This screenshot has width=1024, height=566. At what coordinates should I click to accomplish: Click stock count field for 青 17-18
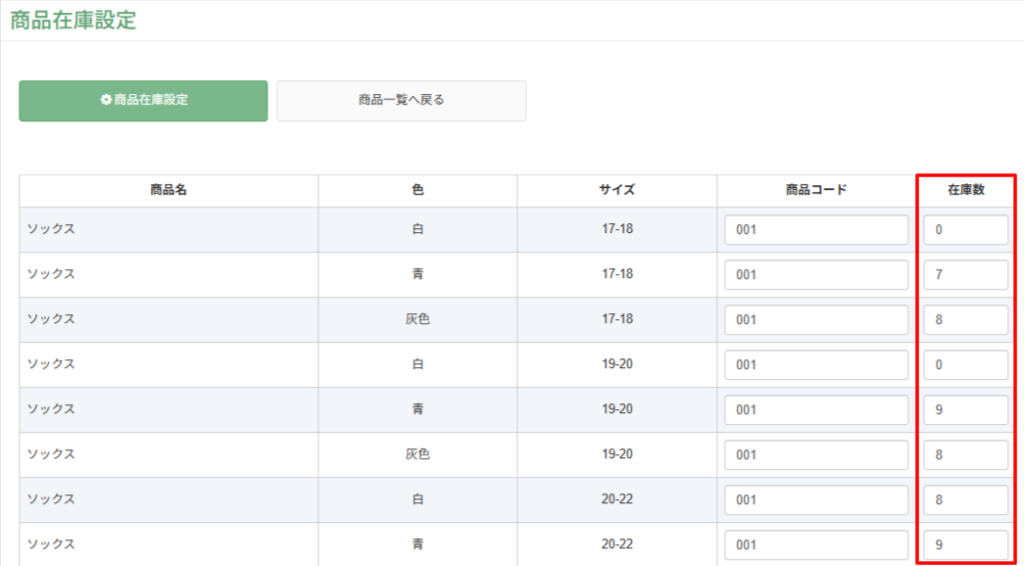tap(965, 275)
